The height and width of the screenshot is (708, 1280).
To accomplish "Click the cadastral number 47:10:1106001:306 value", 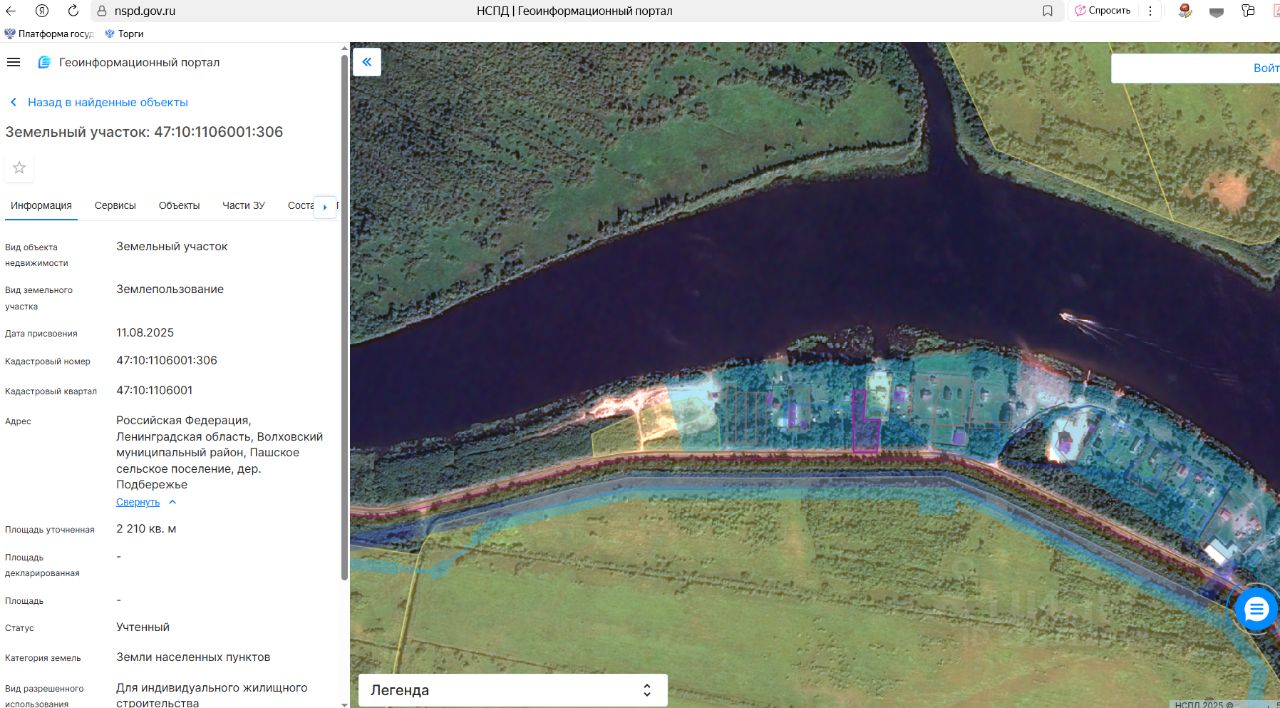I will pos(167,361).
